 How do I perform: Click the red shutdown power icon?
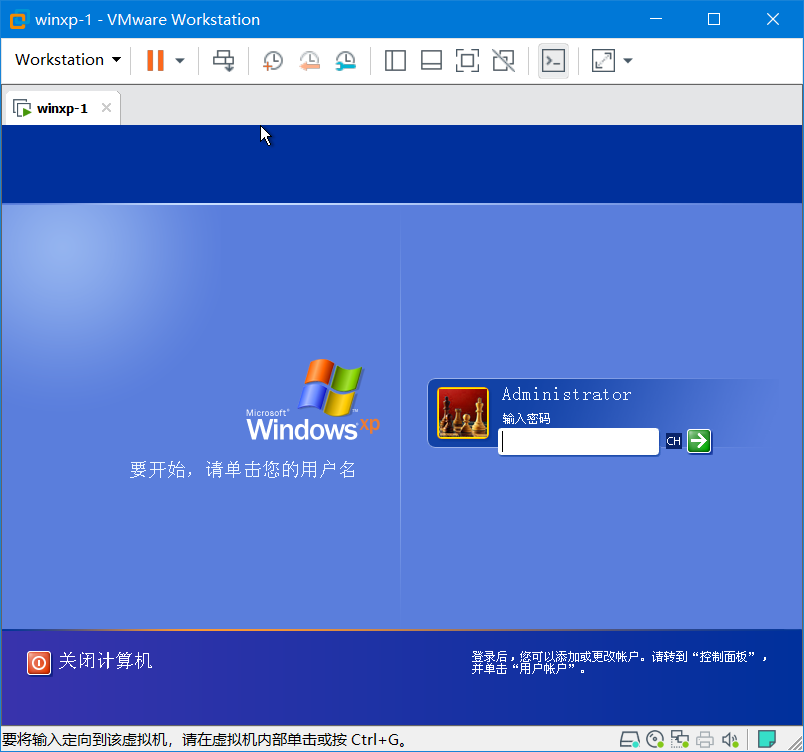tap(39, 663)
